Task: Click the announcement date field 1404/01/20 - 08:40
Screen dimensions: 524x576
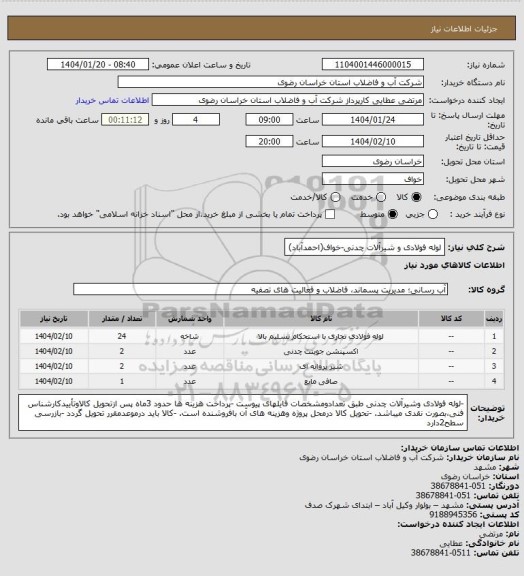Action: click(98, 64)
